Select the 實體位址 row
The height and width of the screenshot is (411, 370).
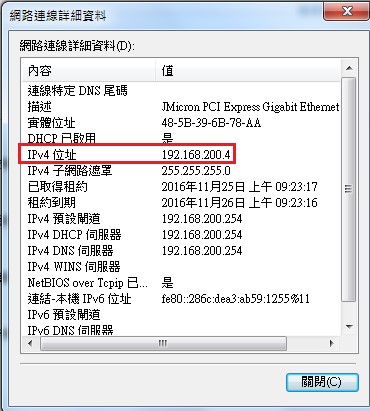pos(181,123)
